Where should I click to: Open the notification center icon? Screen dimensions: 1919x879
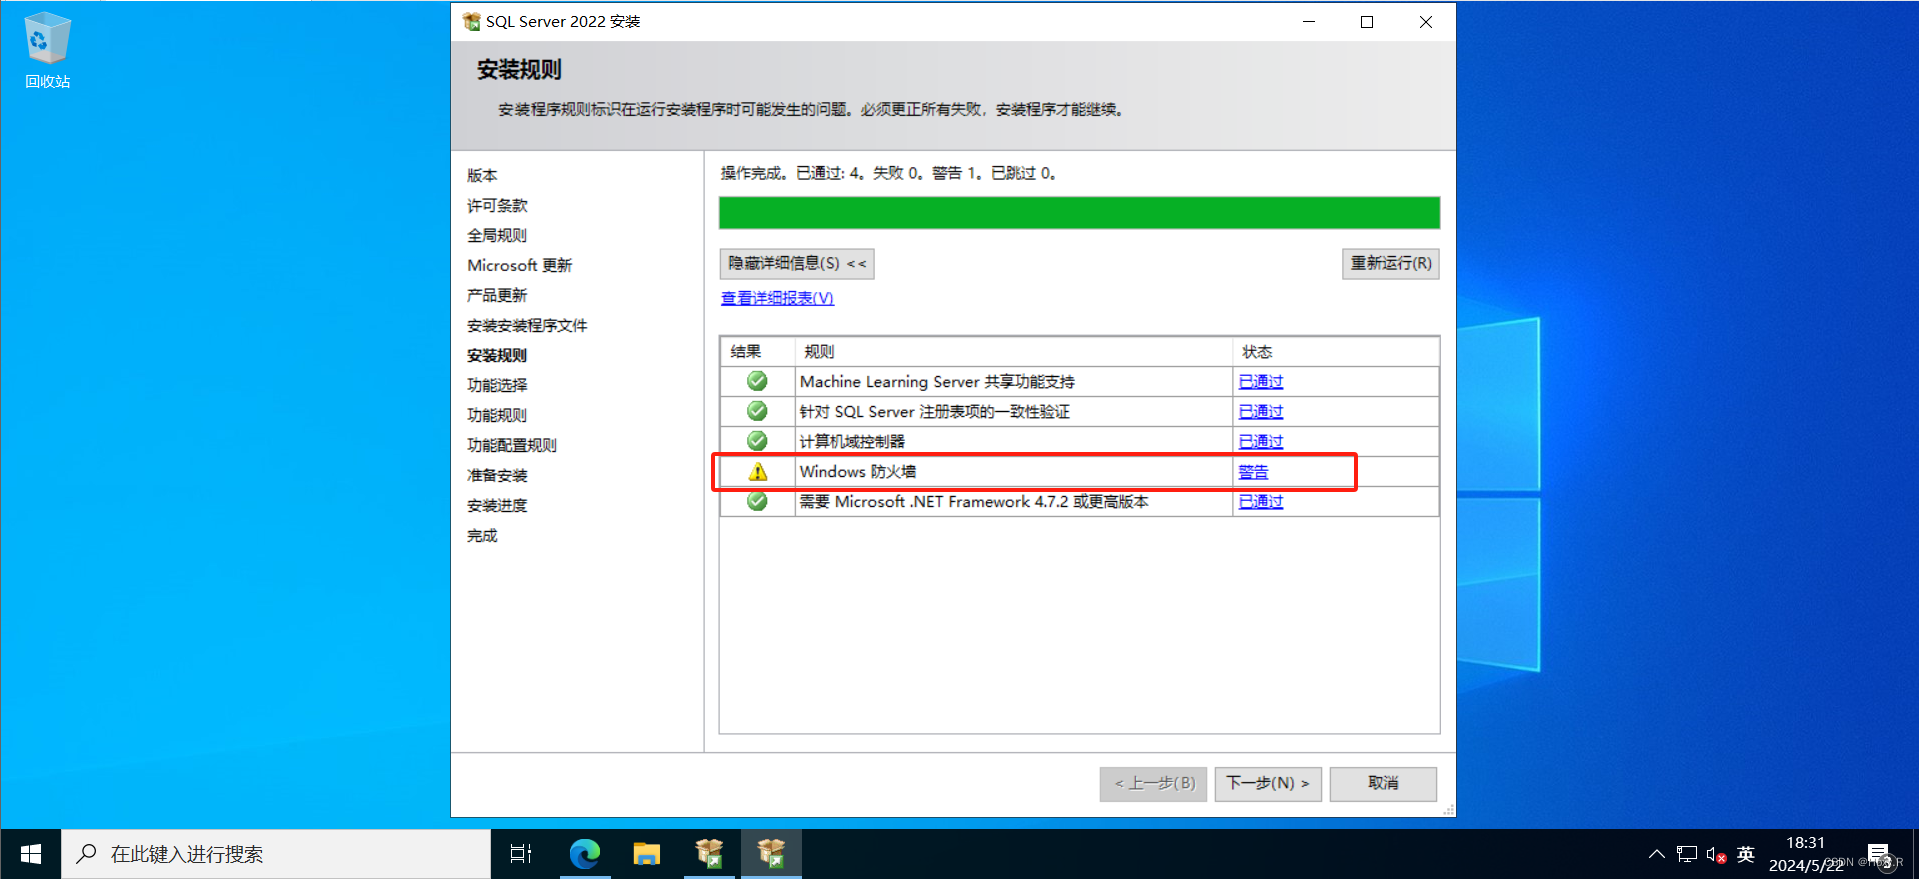1880,855
